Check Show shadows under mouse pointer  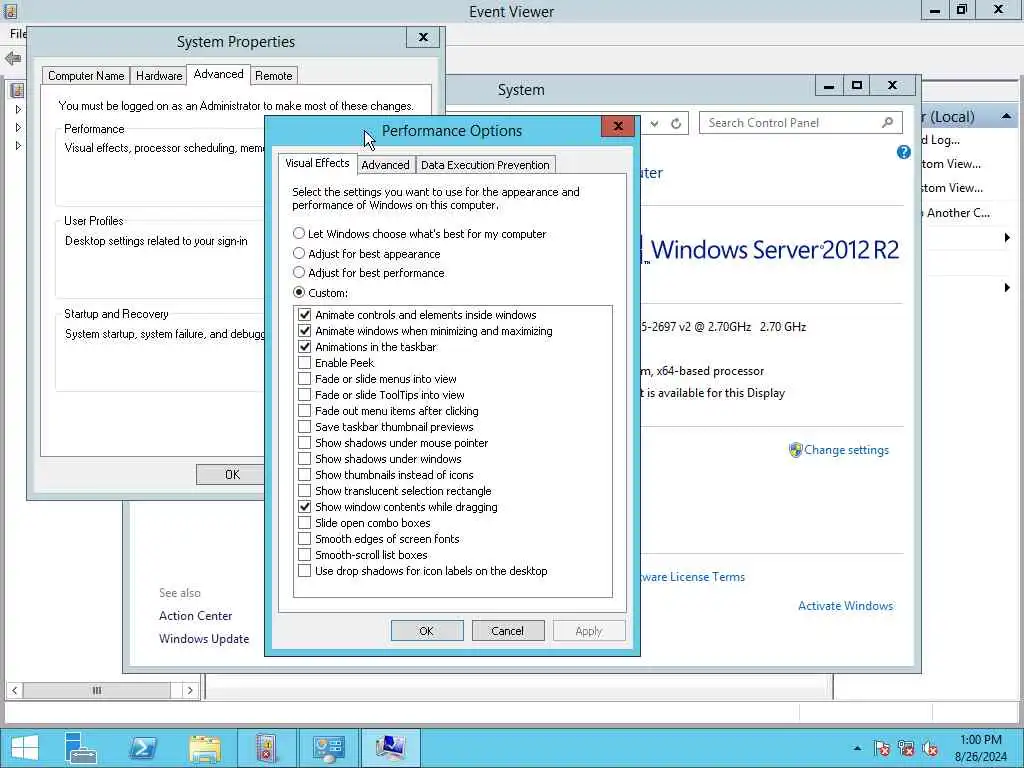pos(304,443)
